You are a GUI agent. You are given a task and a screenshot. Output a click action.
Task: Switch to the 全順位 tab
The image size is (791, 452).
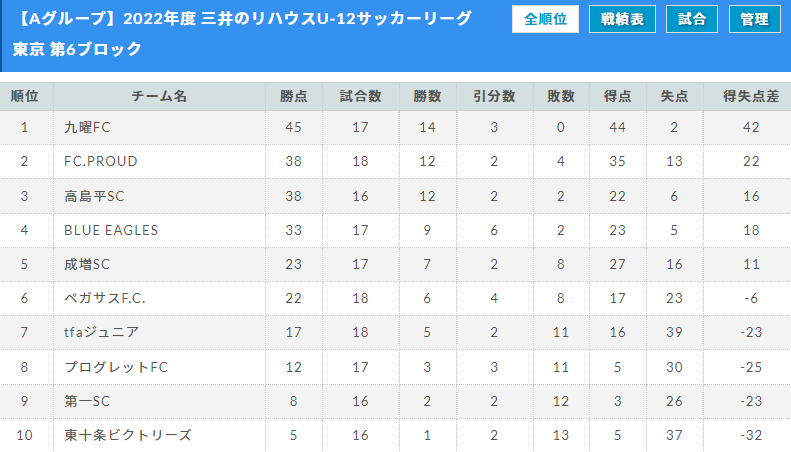pyautogui.click(x=545, y=19)
